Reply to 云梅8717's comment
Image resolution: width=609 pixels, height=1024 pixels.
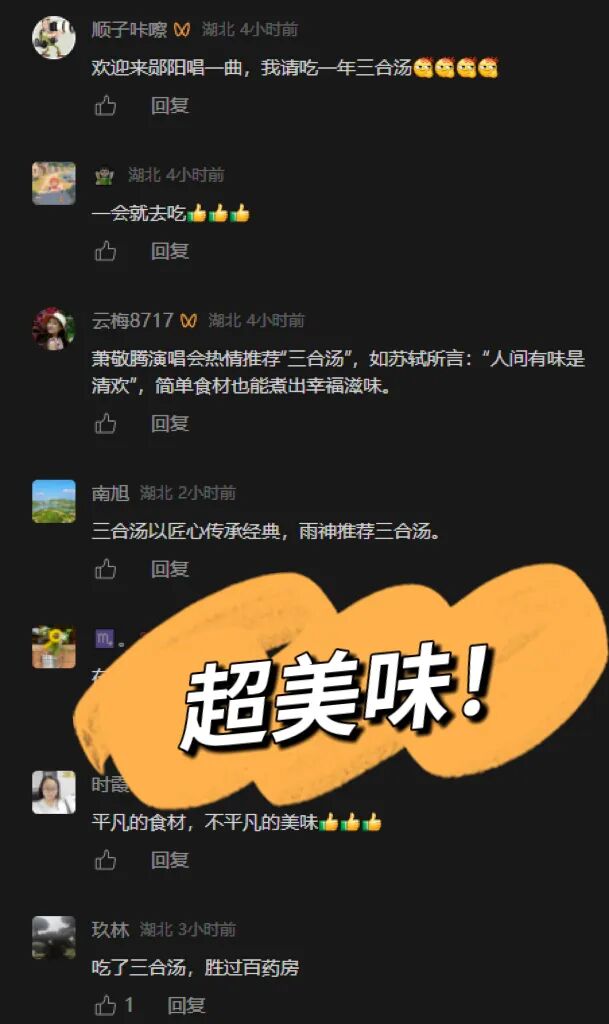(170, 424)
